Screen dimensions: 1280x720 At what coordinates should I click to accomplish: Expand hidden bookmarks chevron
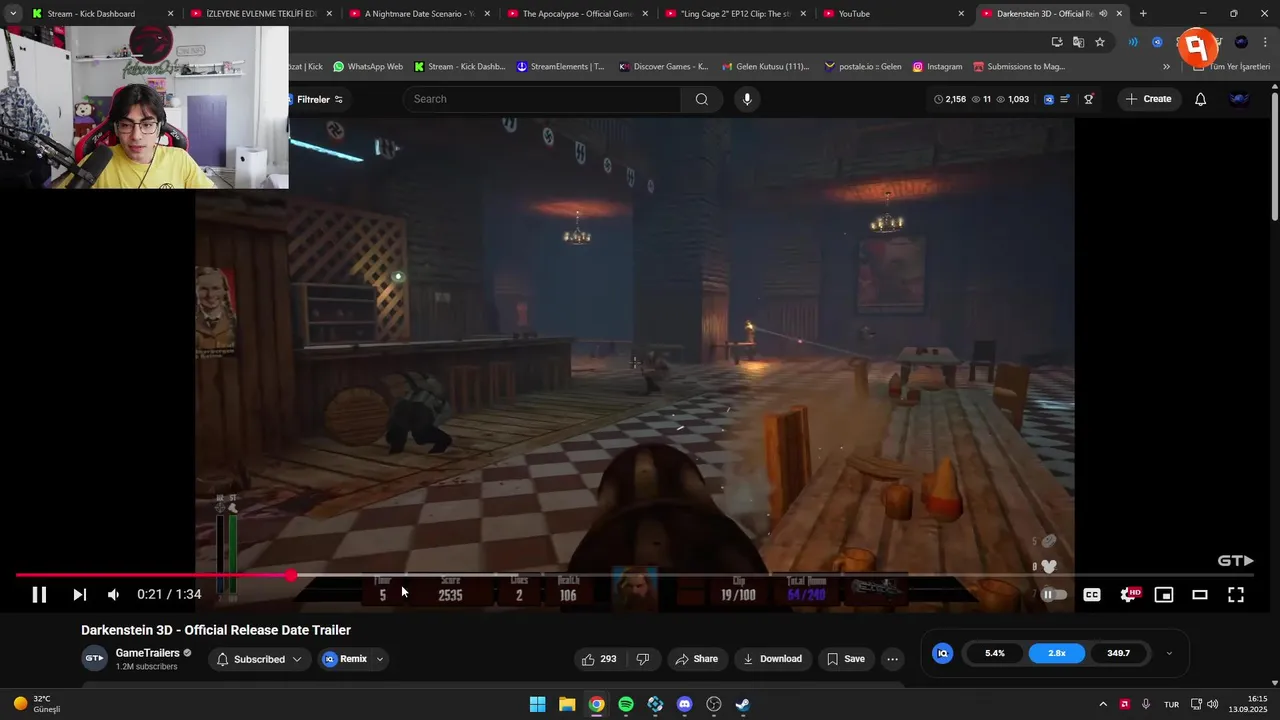coord(1166,67)
